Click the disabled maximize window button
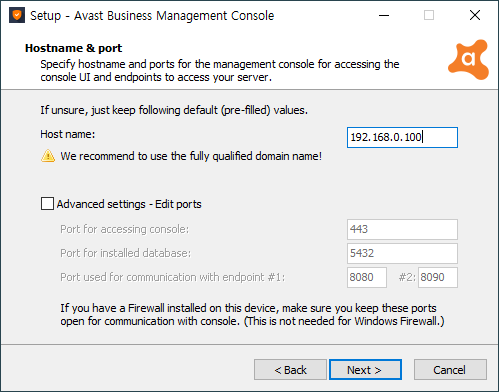 tap(429, 15)
